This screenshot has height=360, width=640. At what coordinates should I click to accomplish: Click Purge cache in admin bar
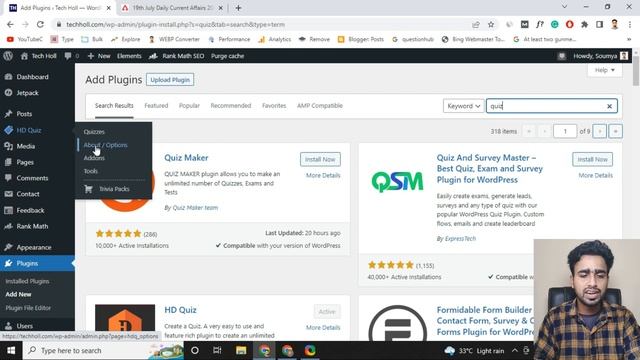pyautogui.click(x=227, y=56)
